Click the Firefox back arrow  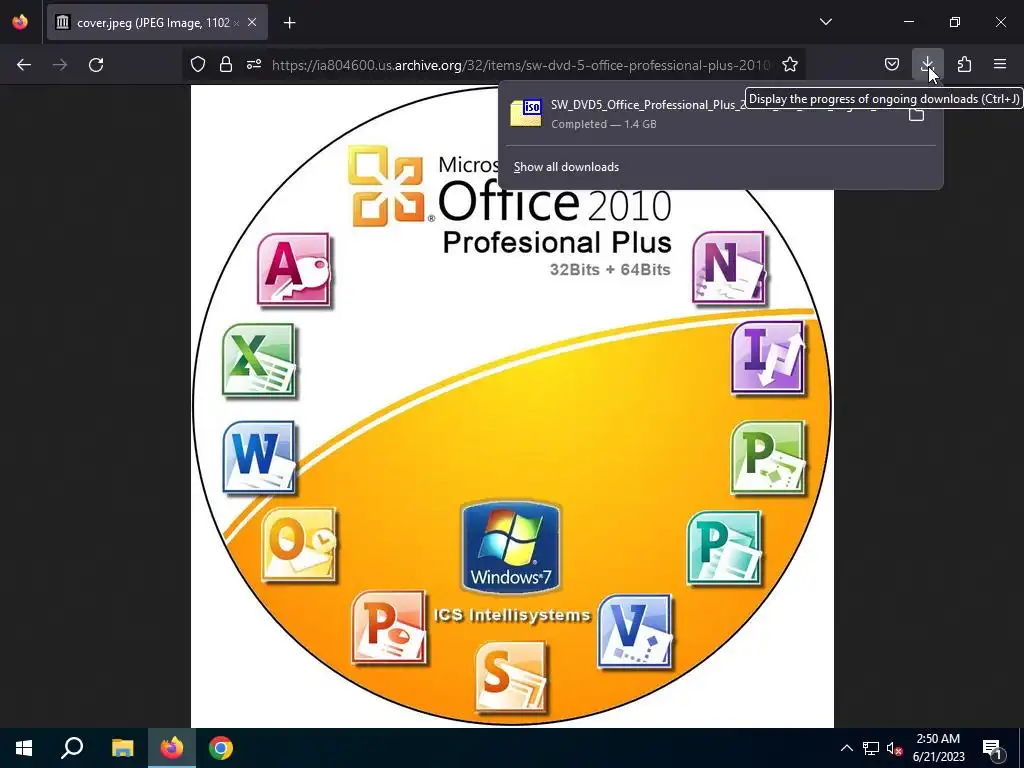click(x=24, y=65)
